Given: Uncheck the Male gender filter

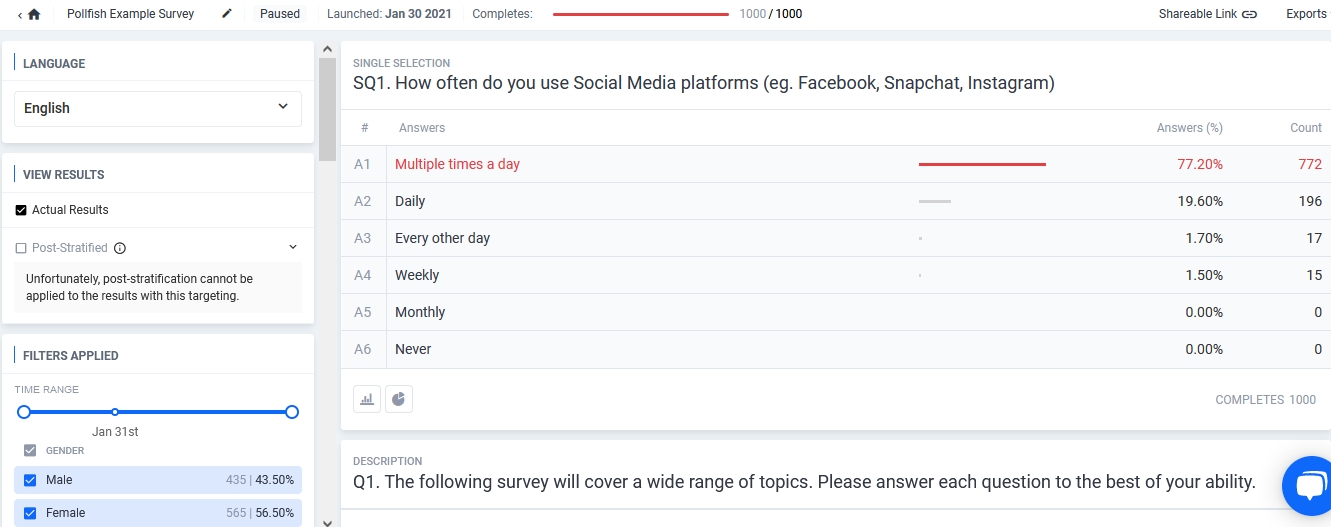Looking at the screenshot, I should click(30, 480).
